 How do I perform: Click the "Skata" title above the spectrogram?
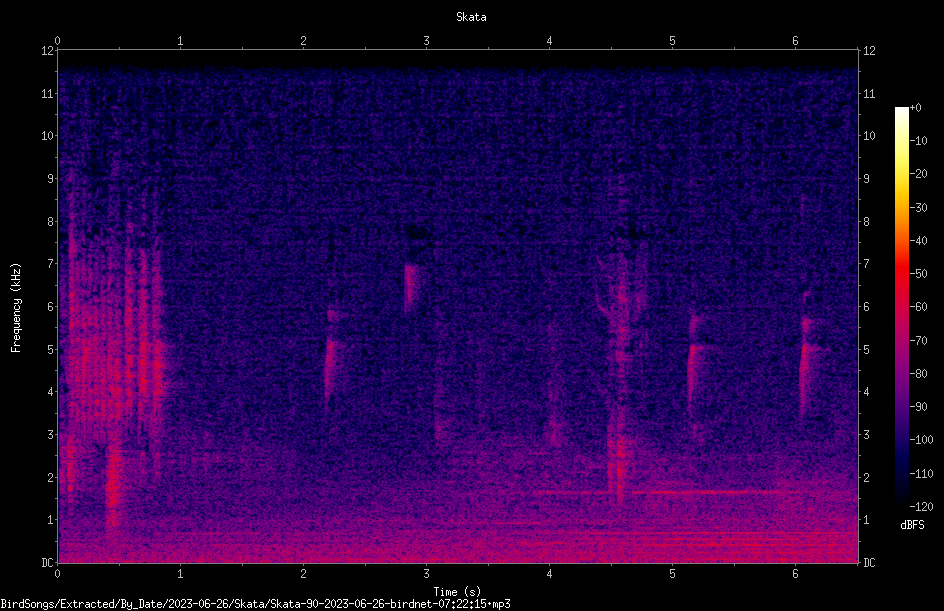(471, 17)
